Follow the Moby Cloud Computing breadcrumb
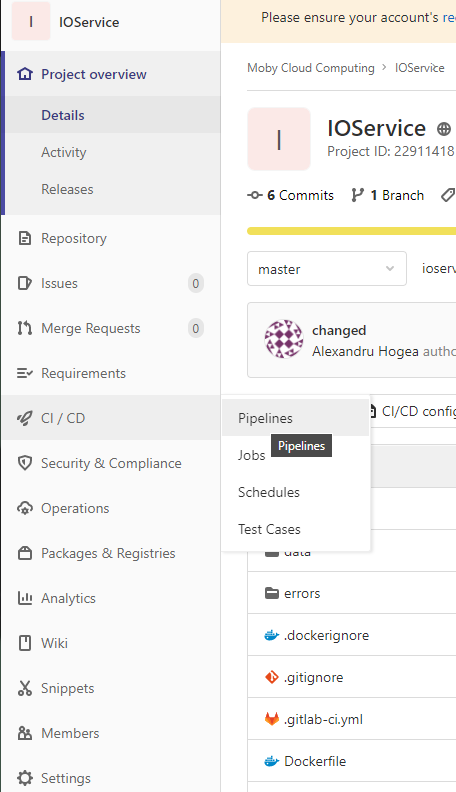Viewport: 456px width, 792px height. (x=311, y=68)
